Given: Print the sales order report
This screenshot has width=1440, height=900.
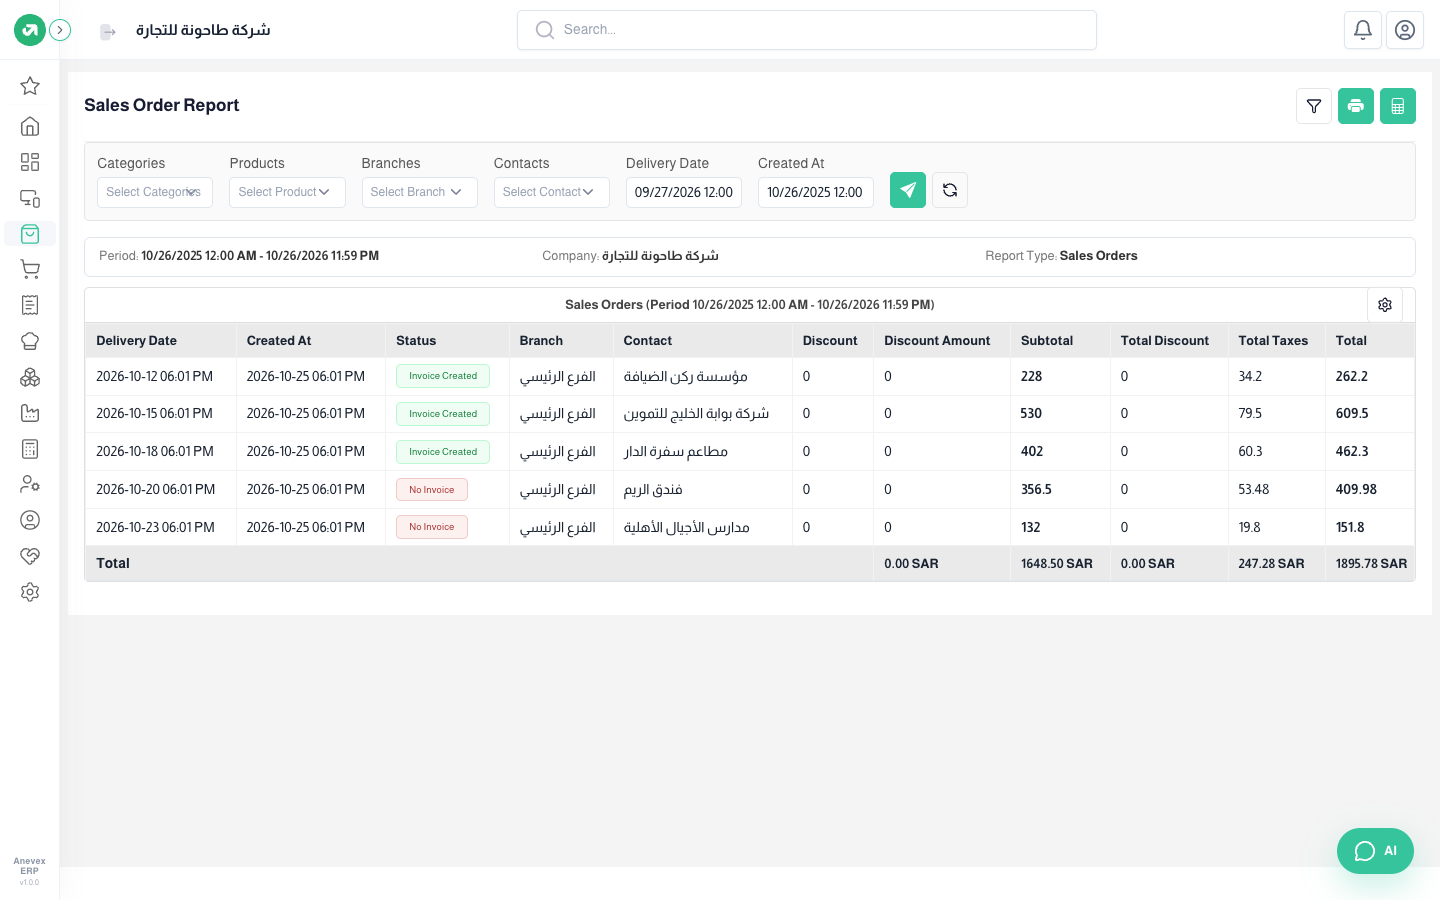Looking at the screenshot, I should 1356,106.
